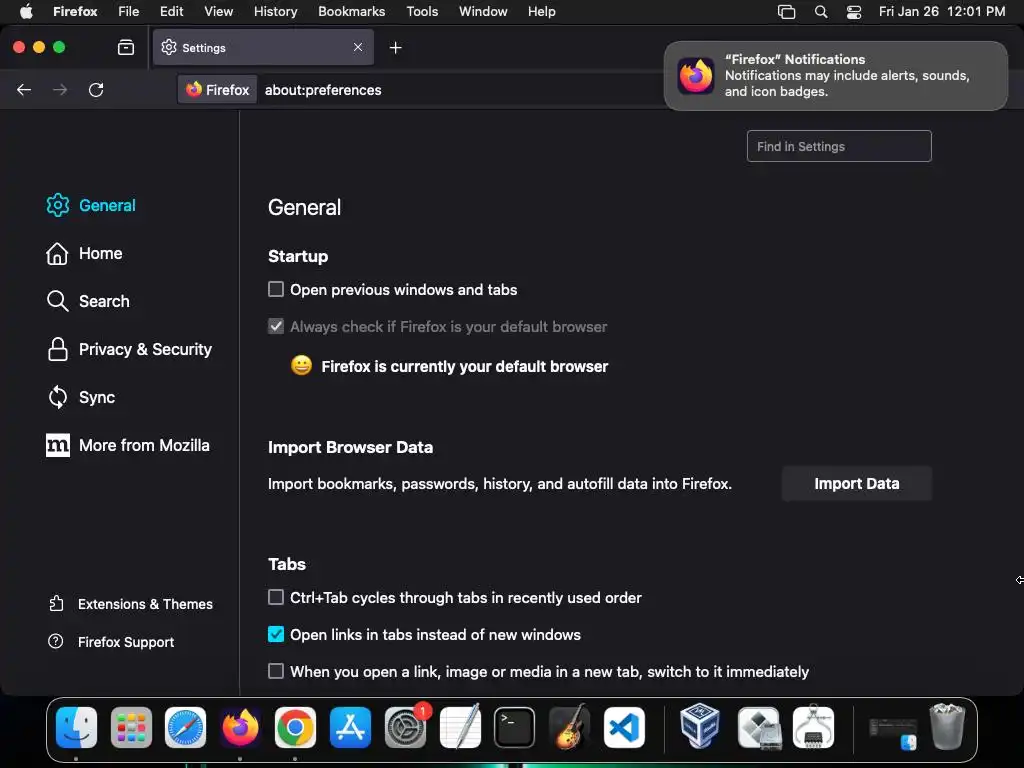1024x768 pixels.
Task: Open the Apple menu
Action: (x=26, y=12)
